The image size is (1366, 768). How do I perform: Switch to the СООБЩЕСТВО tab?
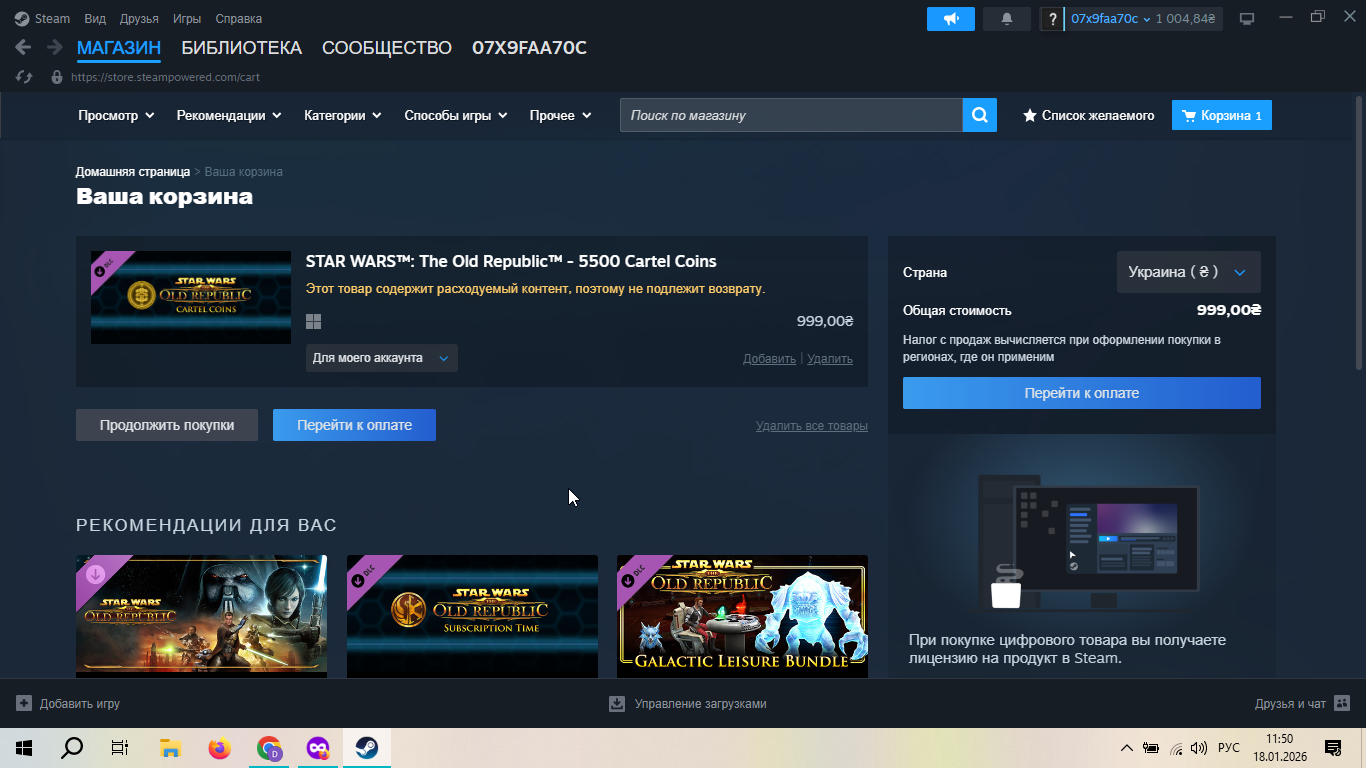[387, 48]
